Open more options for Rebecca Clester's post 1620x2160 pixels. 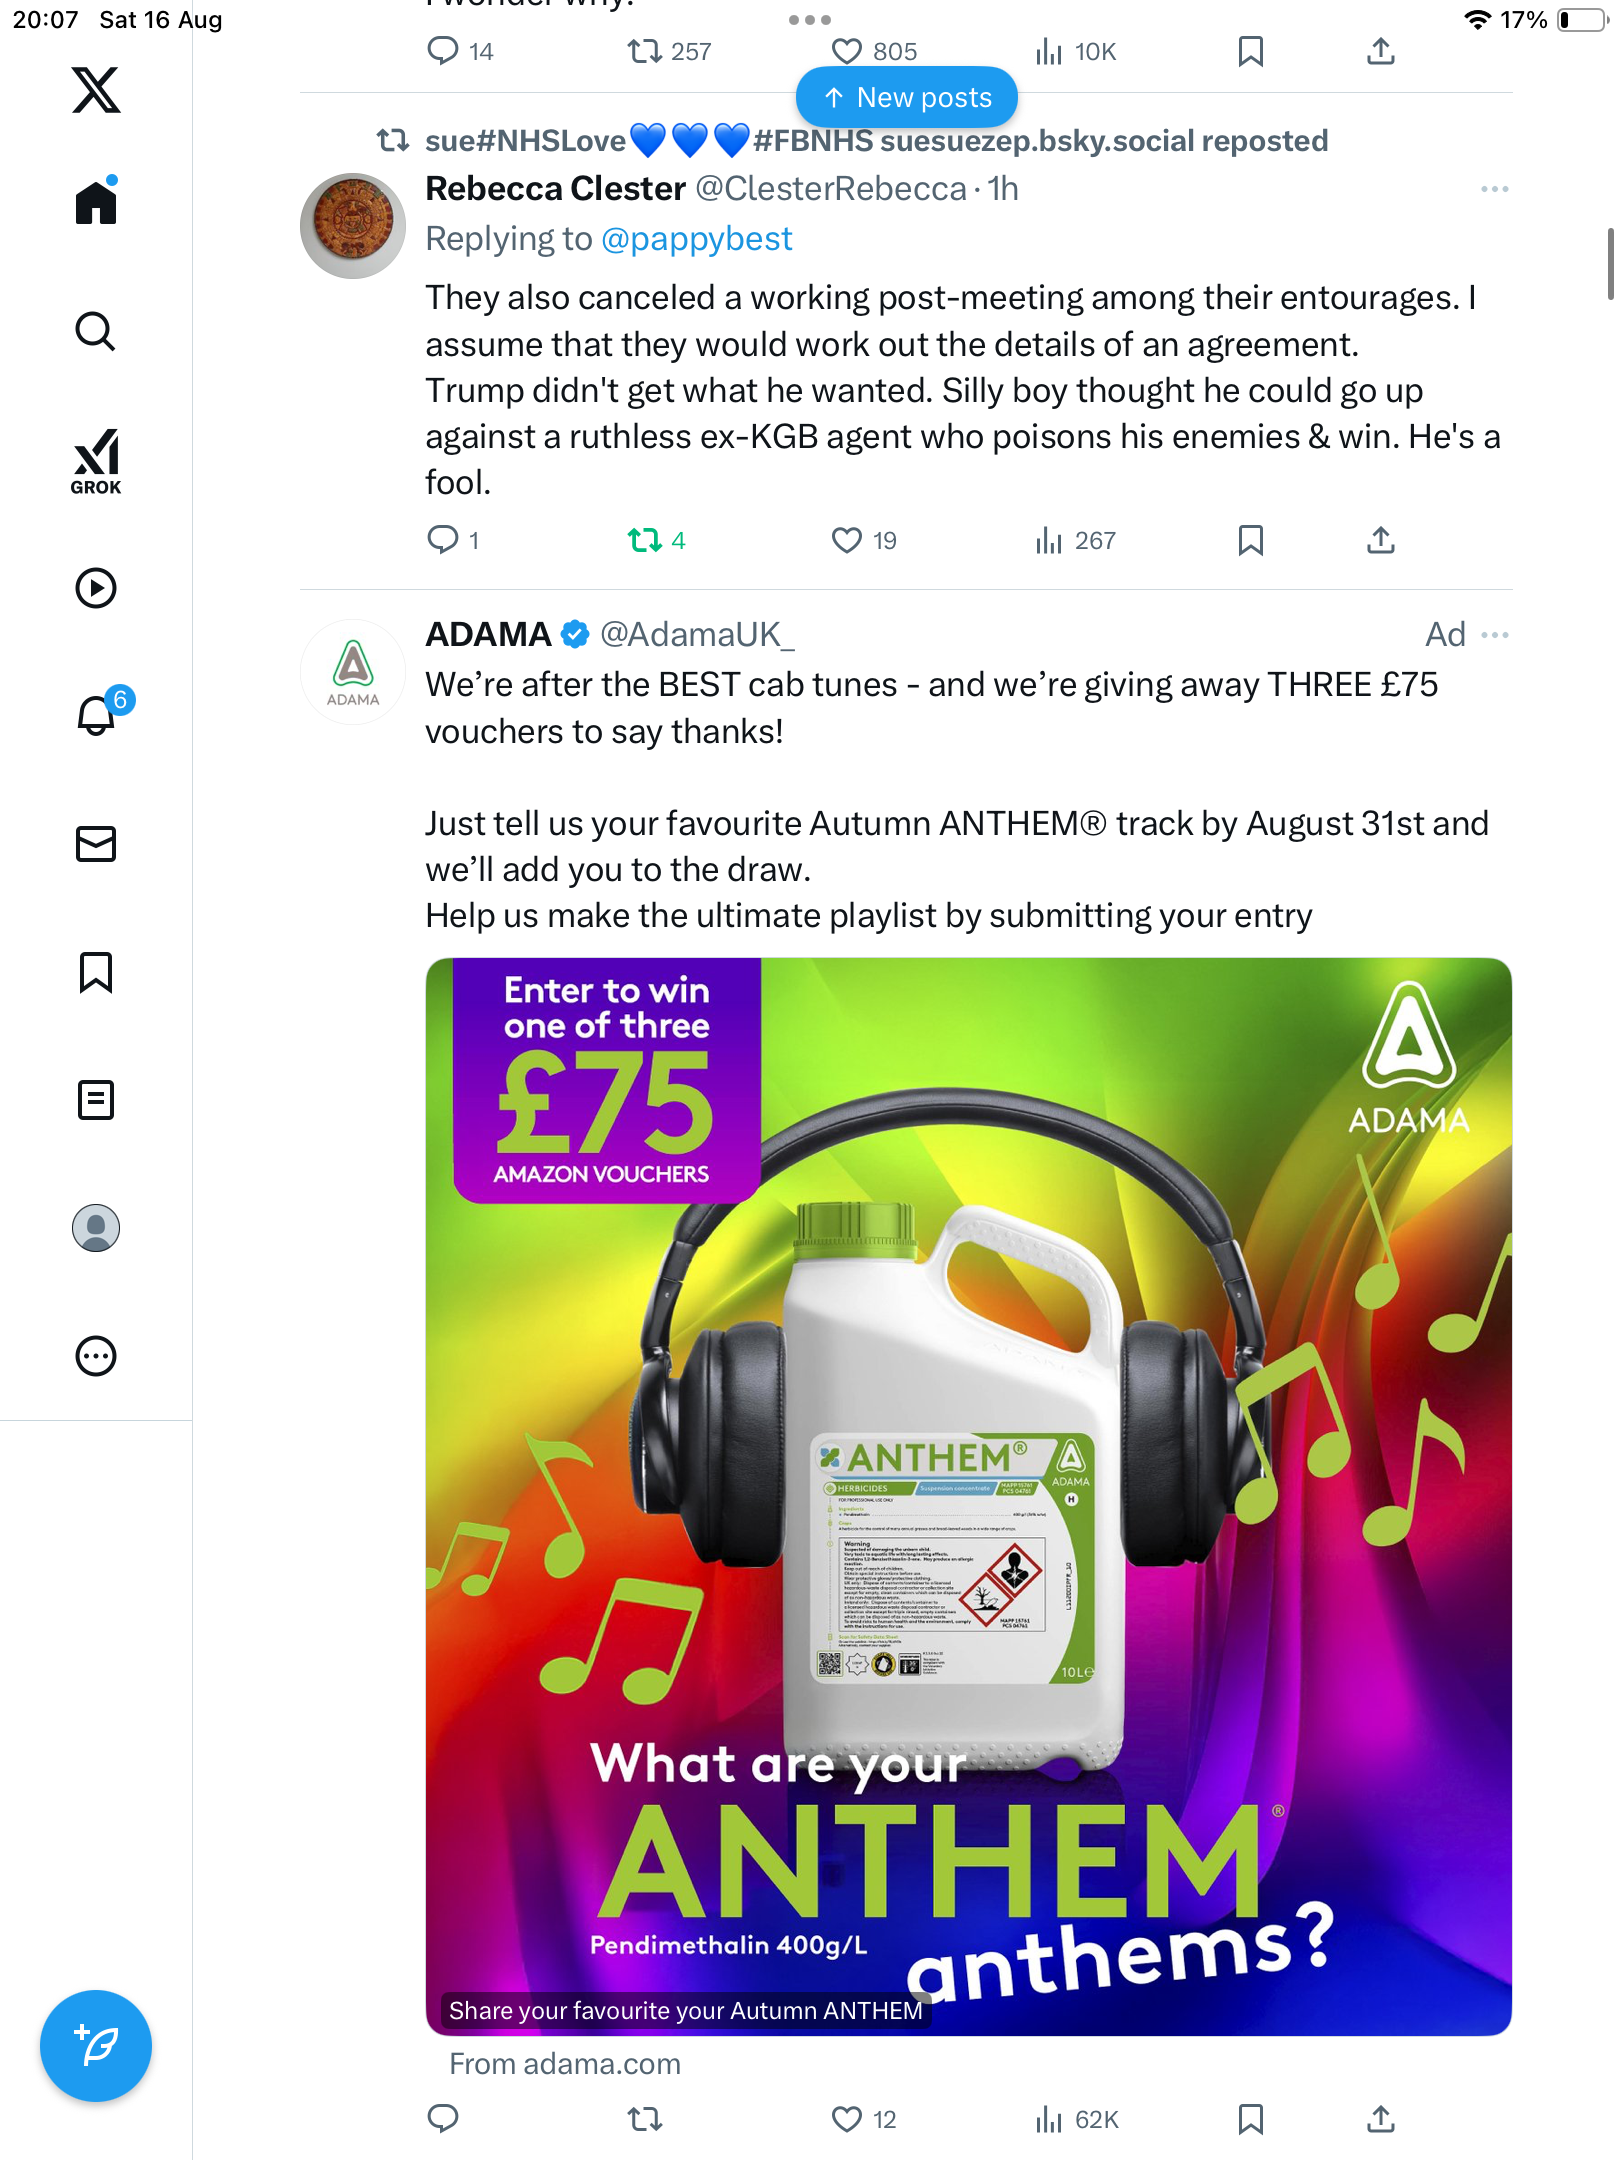[x=1494, y=189]
